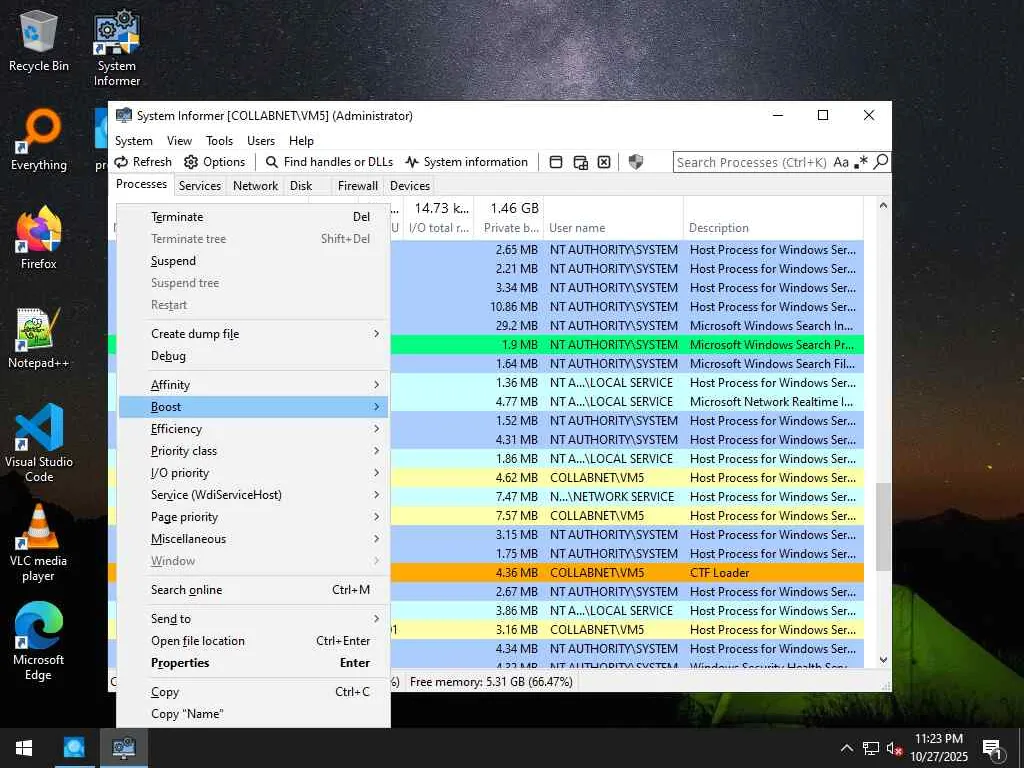Click the search magnifier icon
This screenshot has height=768, width=1024.
click(881, 162)
